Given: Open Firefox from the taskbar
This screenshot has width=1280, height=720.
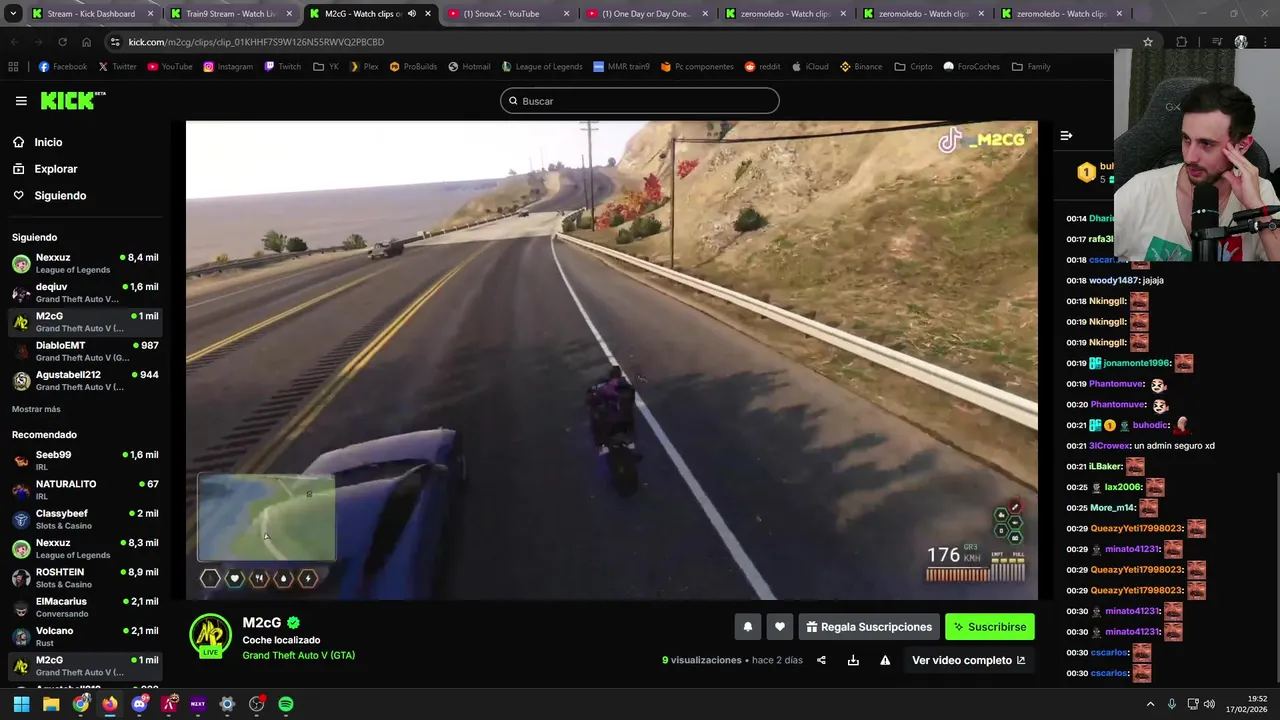Looking at the screenshot, I should point(110,704).
